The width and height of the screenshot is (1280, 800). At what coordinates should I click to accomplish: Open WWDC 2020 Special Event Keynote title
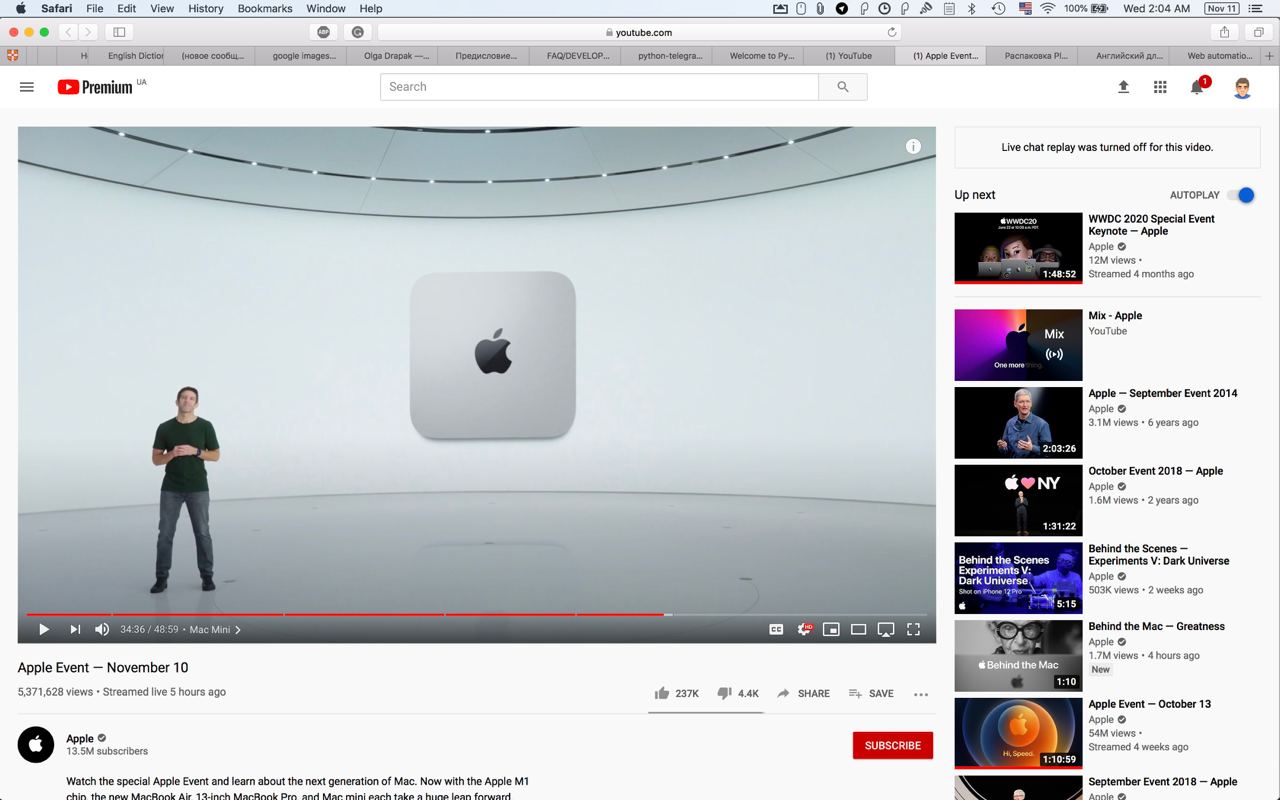click(1152, 225)
